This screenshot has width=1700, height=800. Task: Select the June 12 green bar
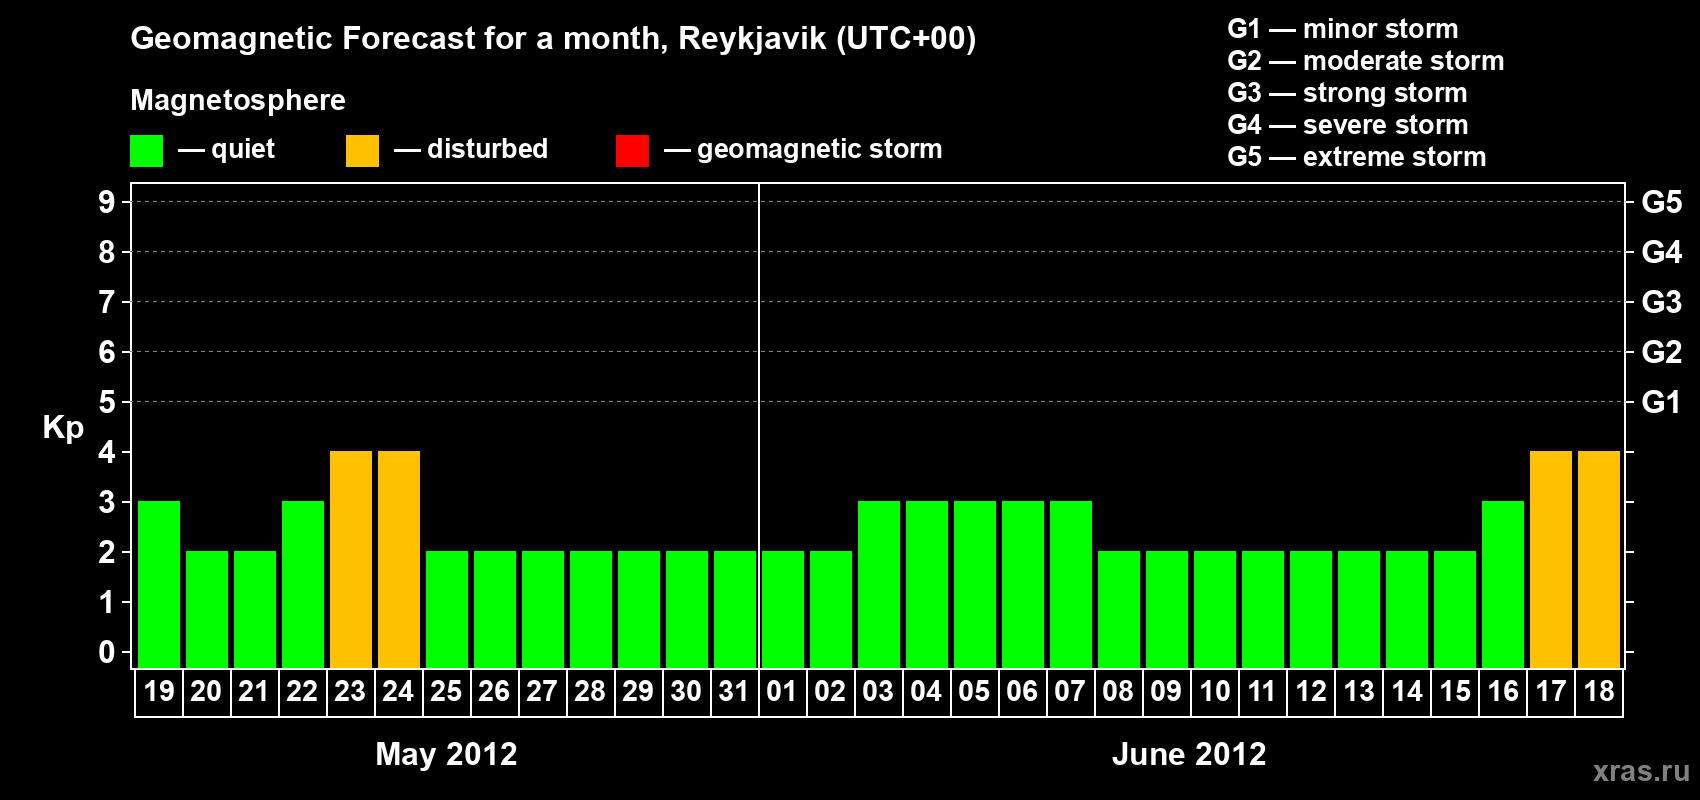tap(1311, 610)
